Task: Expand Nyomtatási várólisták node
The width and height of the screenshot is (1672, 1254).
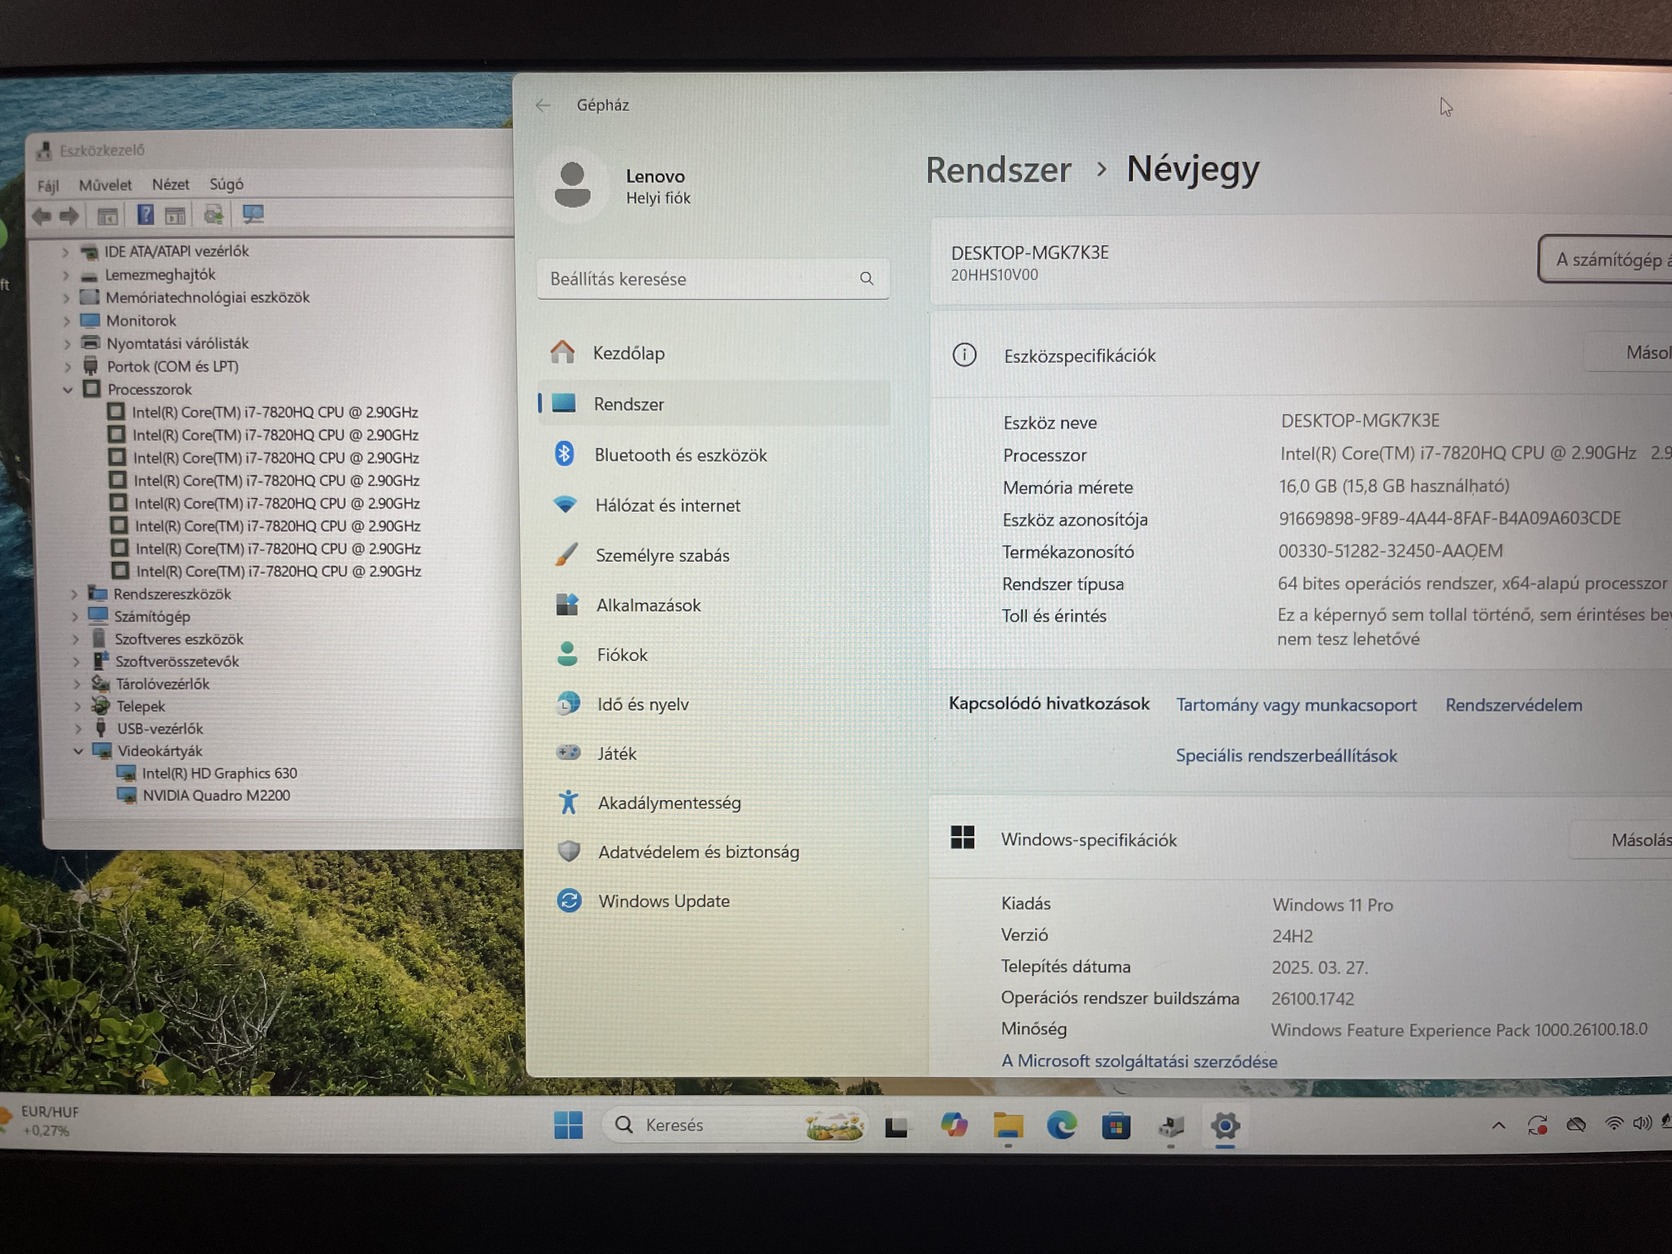Action: pos(68,344)
